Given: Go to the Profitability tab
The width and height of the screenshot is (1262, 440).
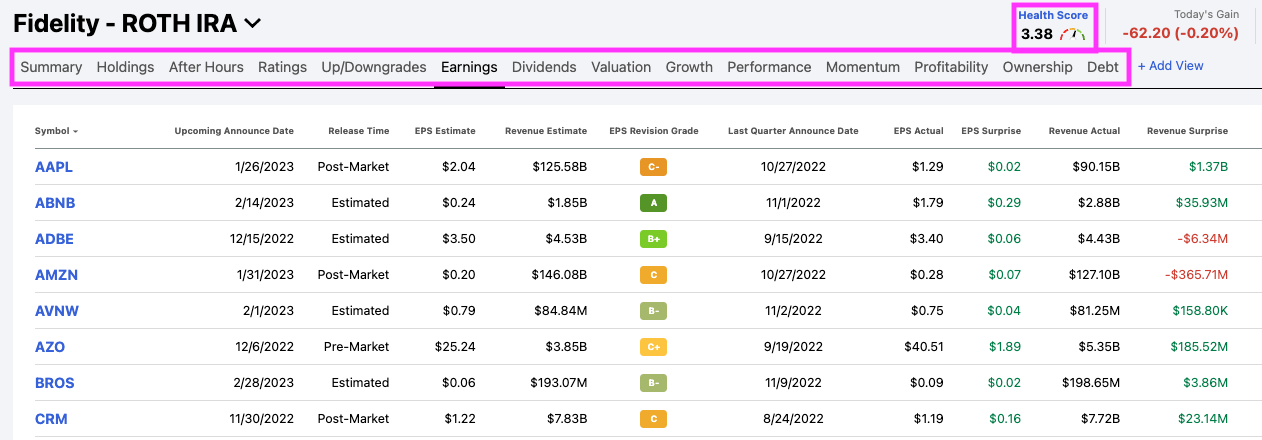Looking at the screenshot, I should [x=951, y=67].
